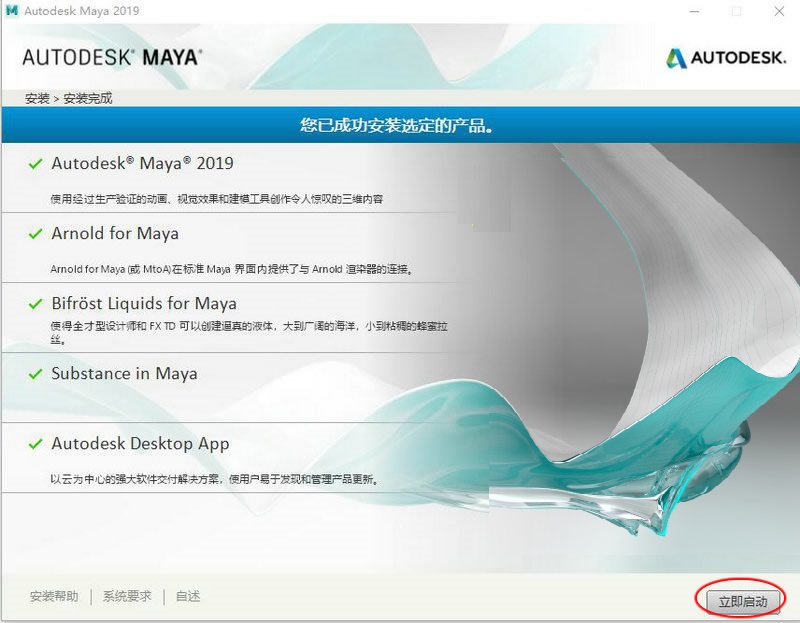The width and height of the screenshot is (800, 623).
Task: Select the Autodesk Maya 2019 product entry
Action: tap(143, 162)
